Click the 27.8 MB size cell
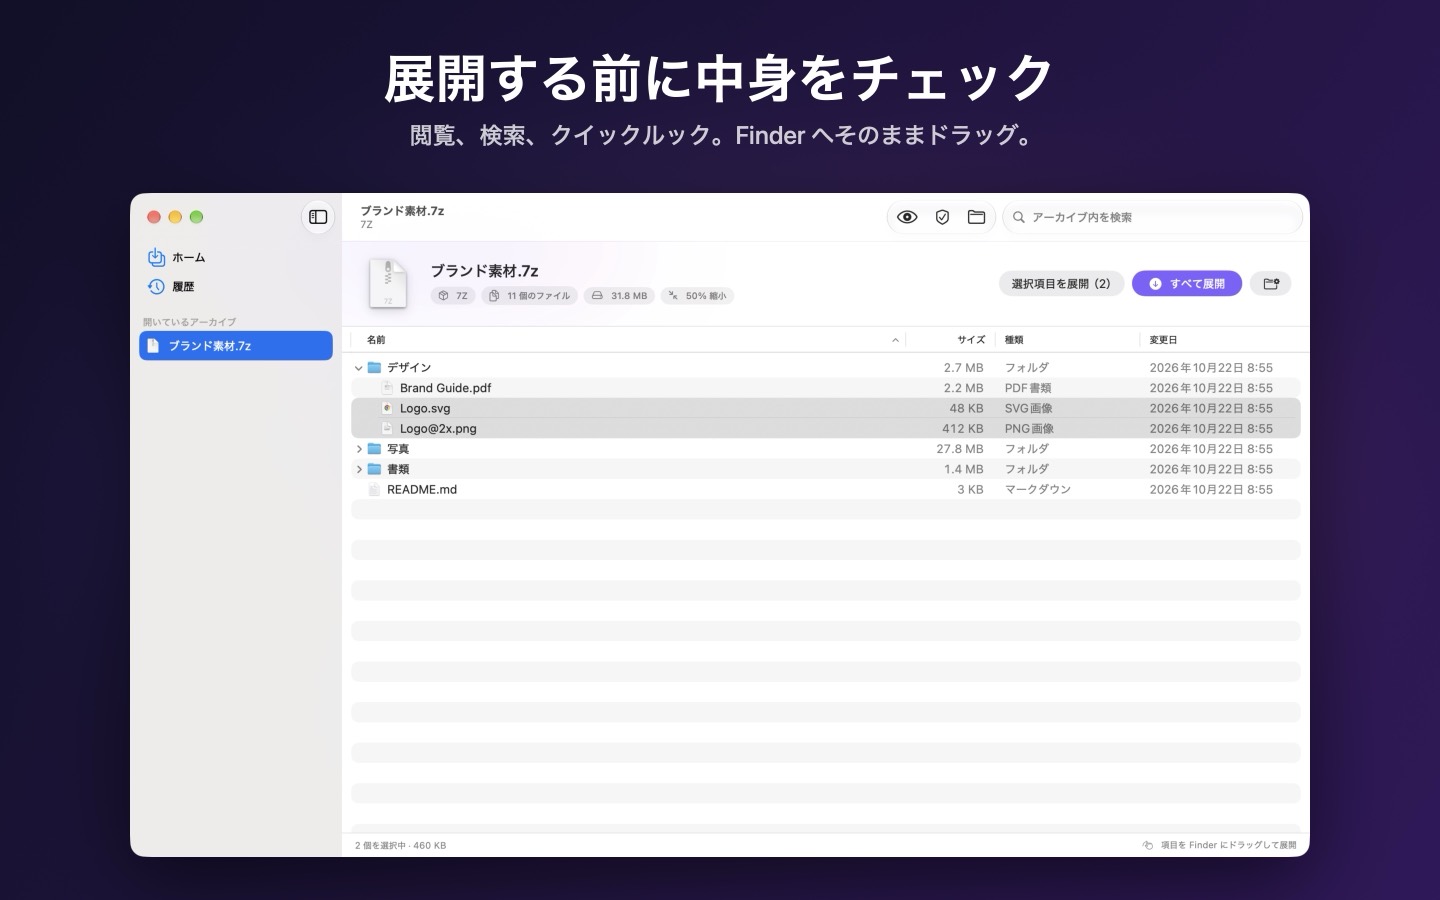Screen dimensions: 1440x900 tap(960, 449)
